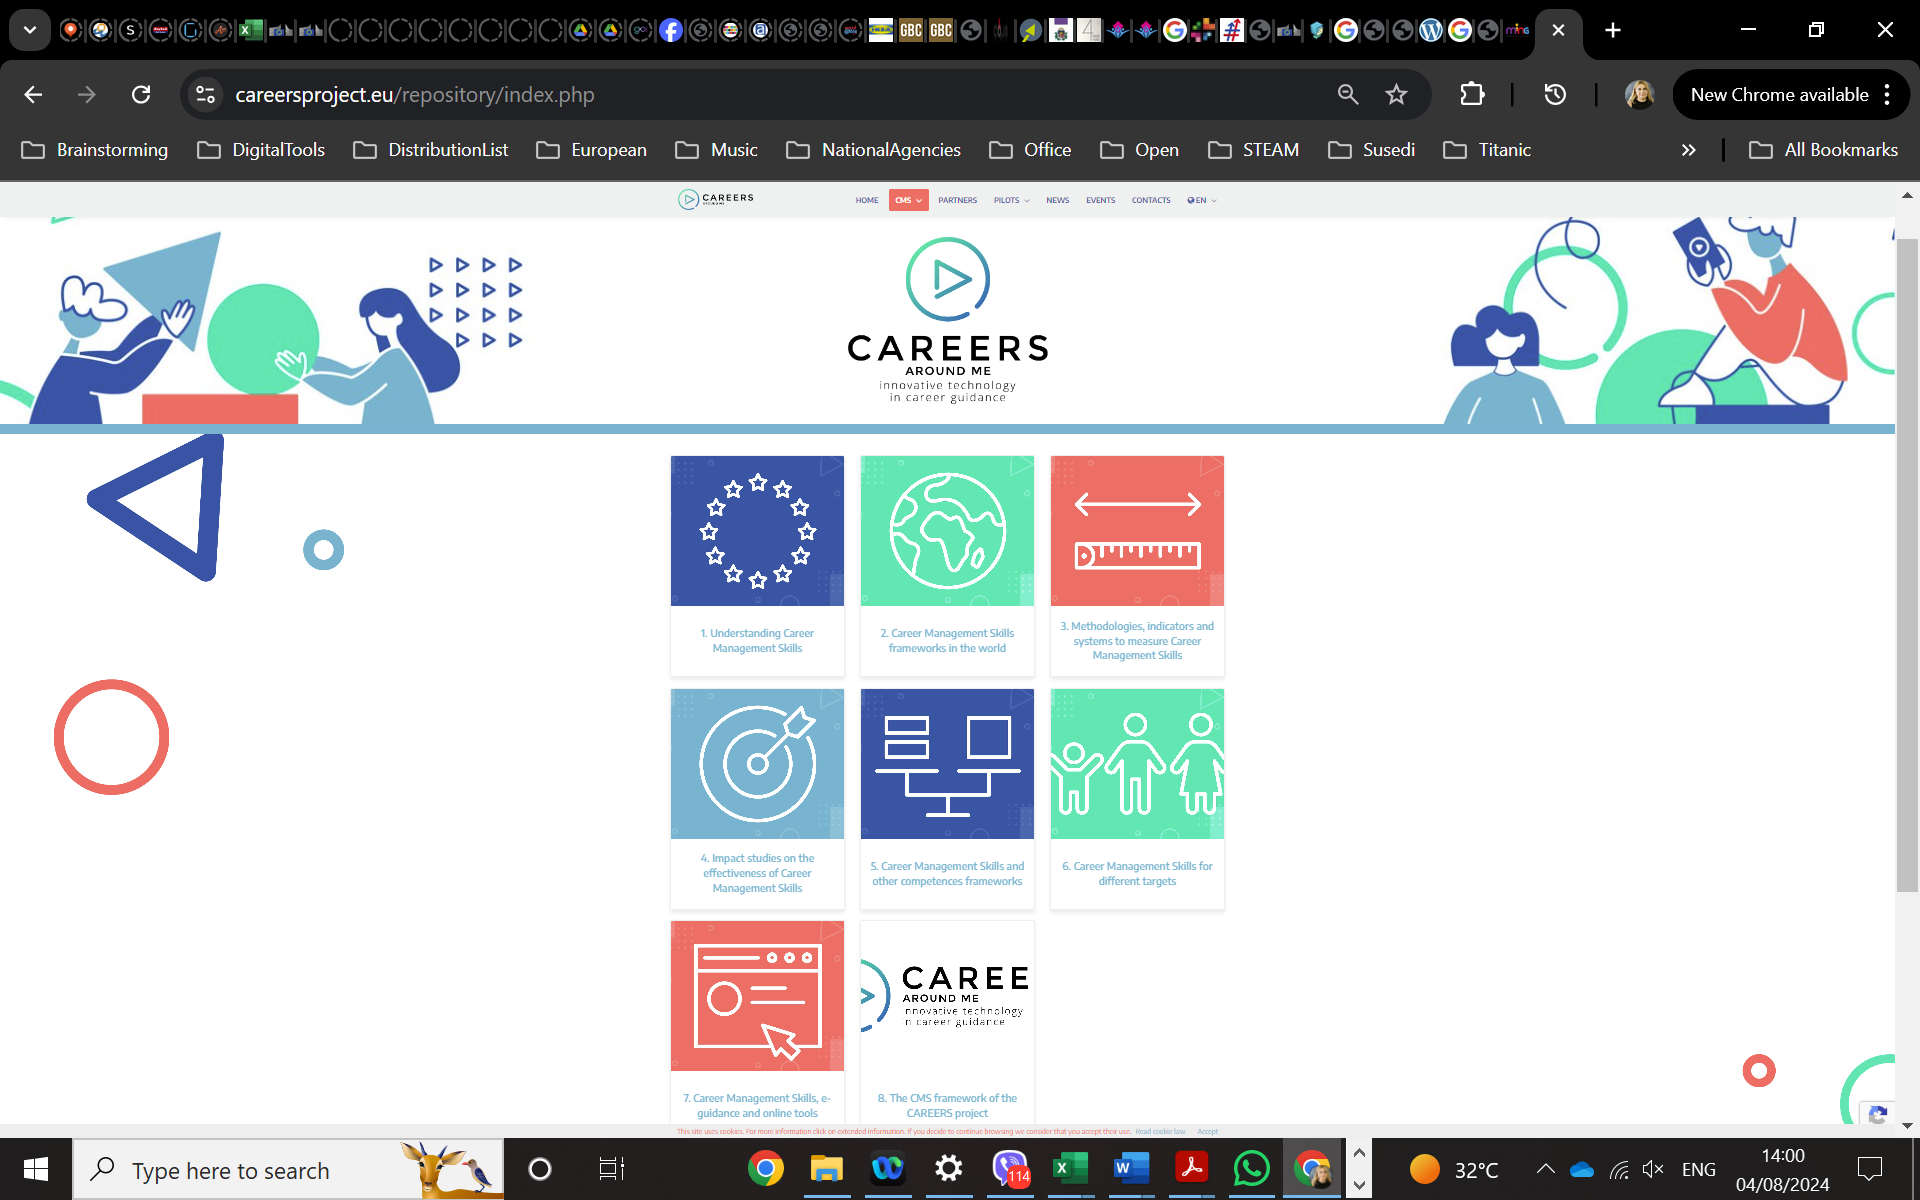This screenshot has height=1200, width=1920.
Task: Click link '5. Career Management Skills and other competences'
Action: [947, 874]
